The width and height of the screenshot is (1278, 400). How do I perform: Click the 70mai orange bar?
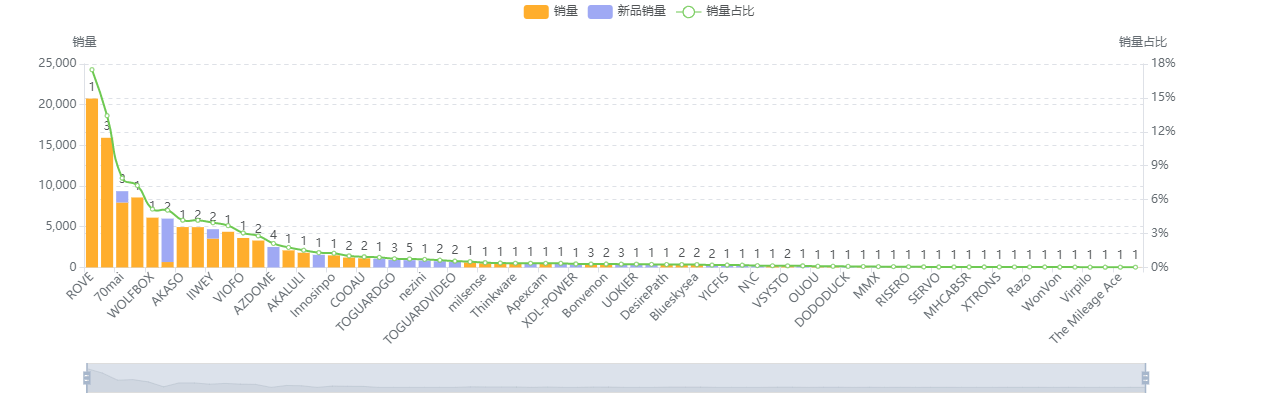point(107,202)
